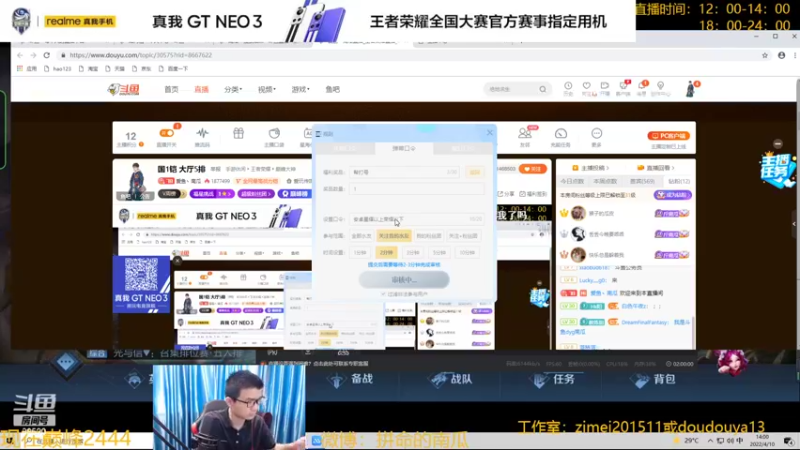The image size is (800, 450).
Task: Click the purple become-fan button in the ranking panel
Action: point(672,195)
